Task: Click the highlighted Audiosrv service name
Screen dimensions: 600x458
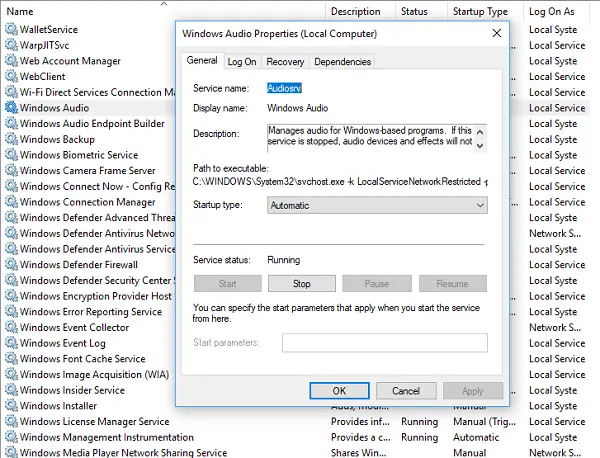Action: [x=284, y=88]
